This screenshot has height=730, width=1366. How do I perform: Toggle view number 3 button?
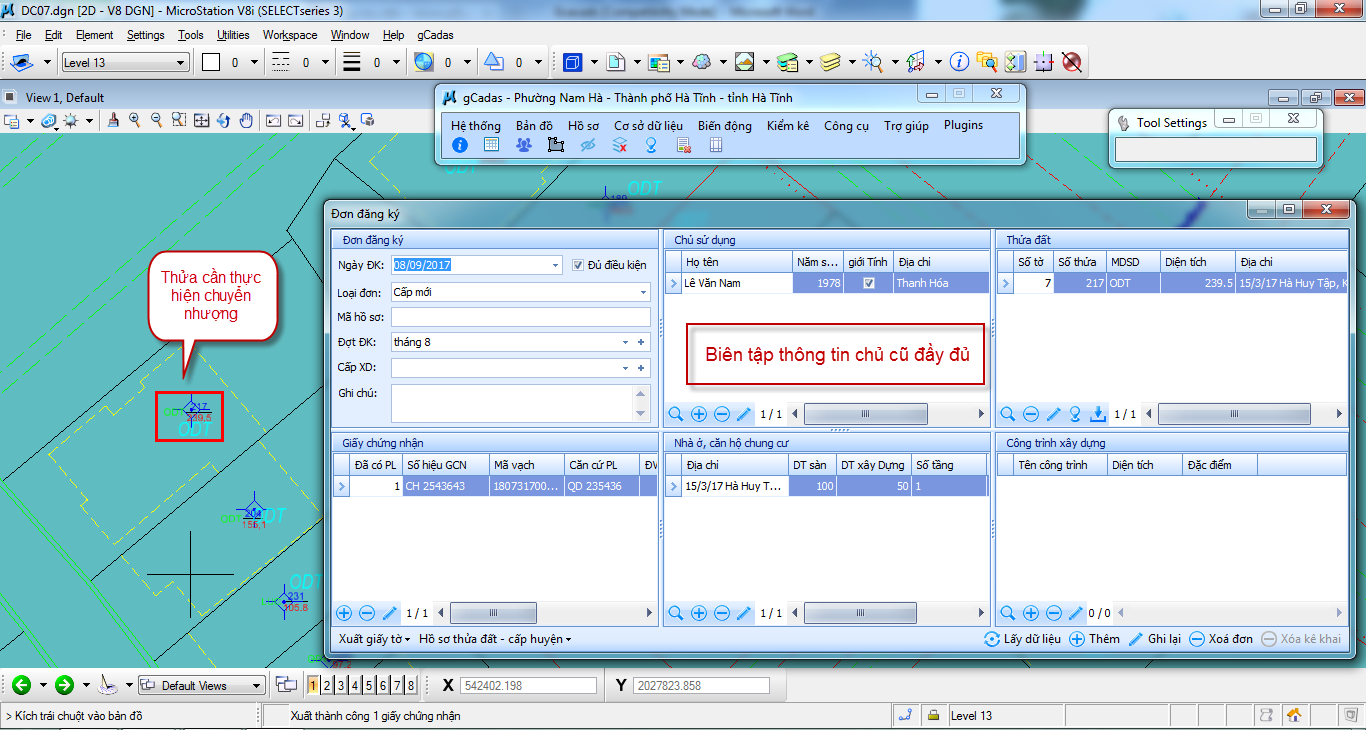tap(341, 685)
